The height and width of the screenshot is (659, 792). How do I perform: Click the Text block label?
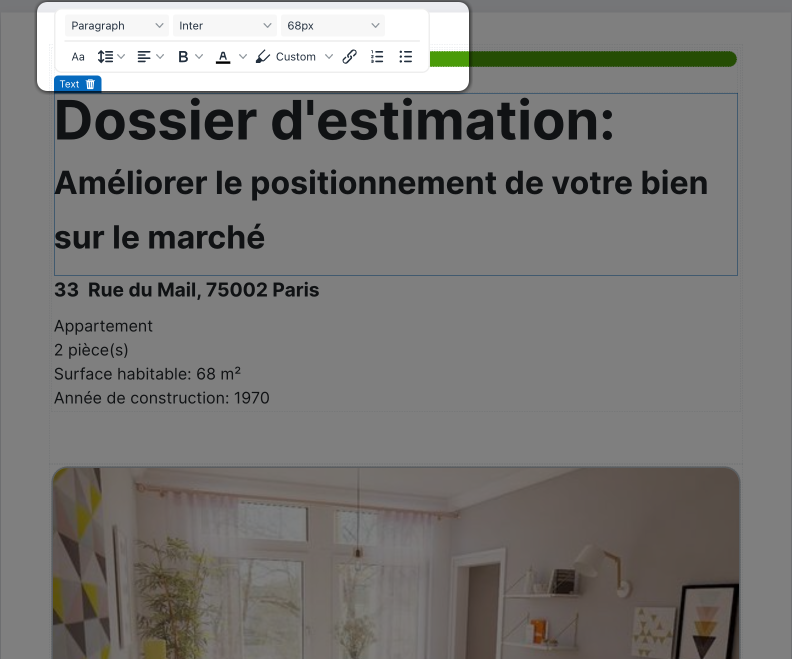tap(69, 84)
